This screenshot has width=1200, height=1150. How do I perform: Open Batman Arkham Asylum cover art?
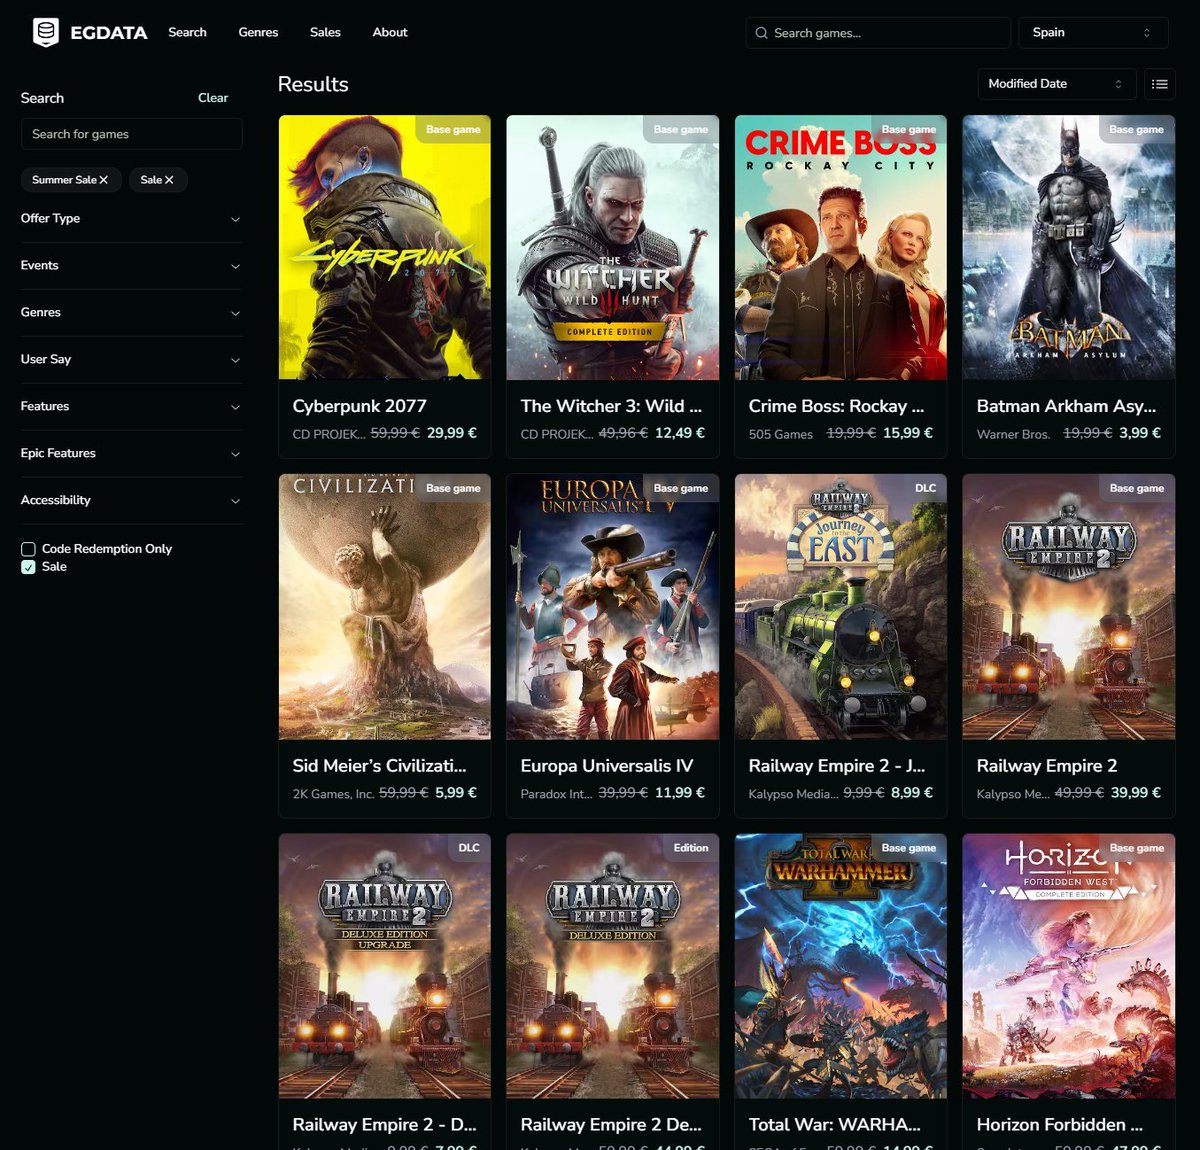point(1069,248)
